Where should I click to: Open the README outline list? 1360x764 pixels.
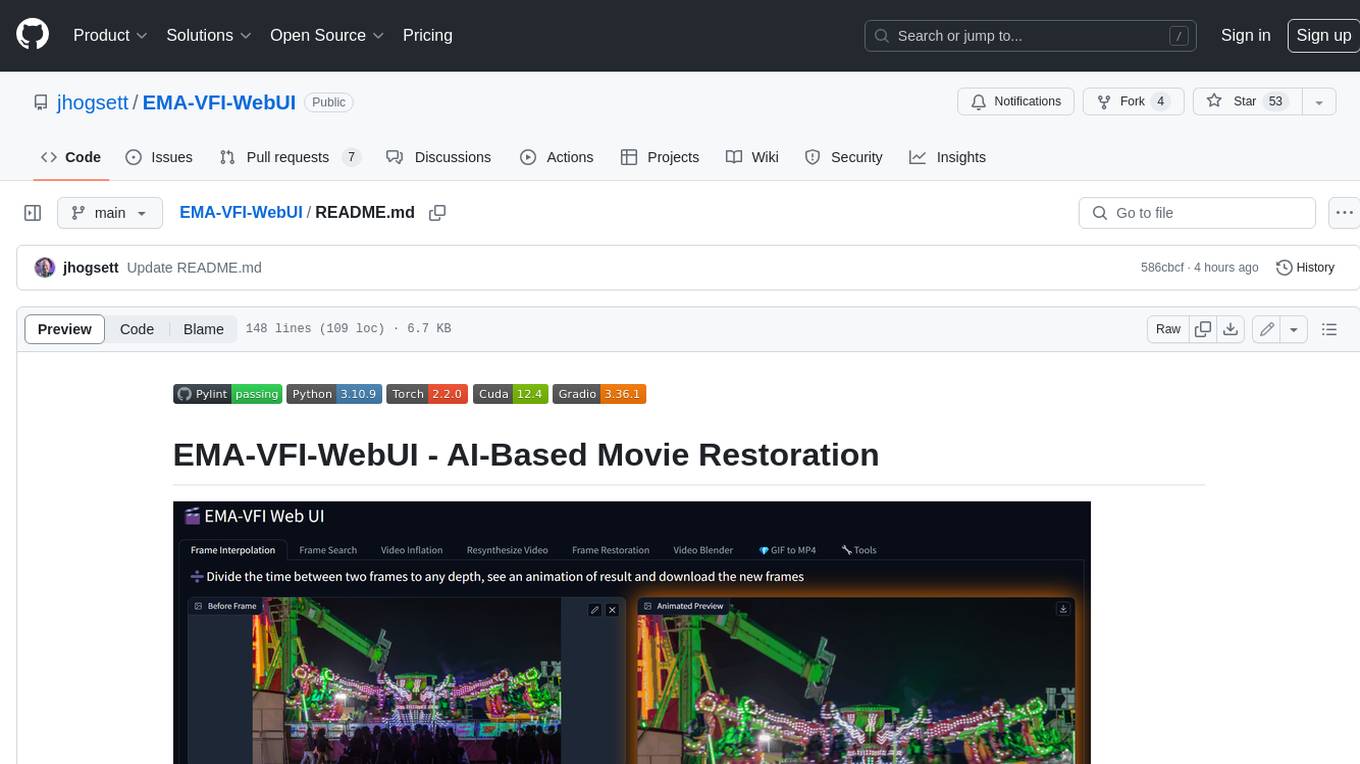pyautogui.click(x=1329, y=329)
